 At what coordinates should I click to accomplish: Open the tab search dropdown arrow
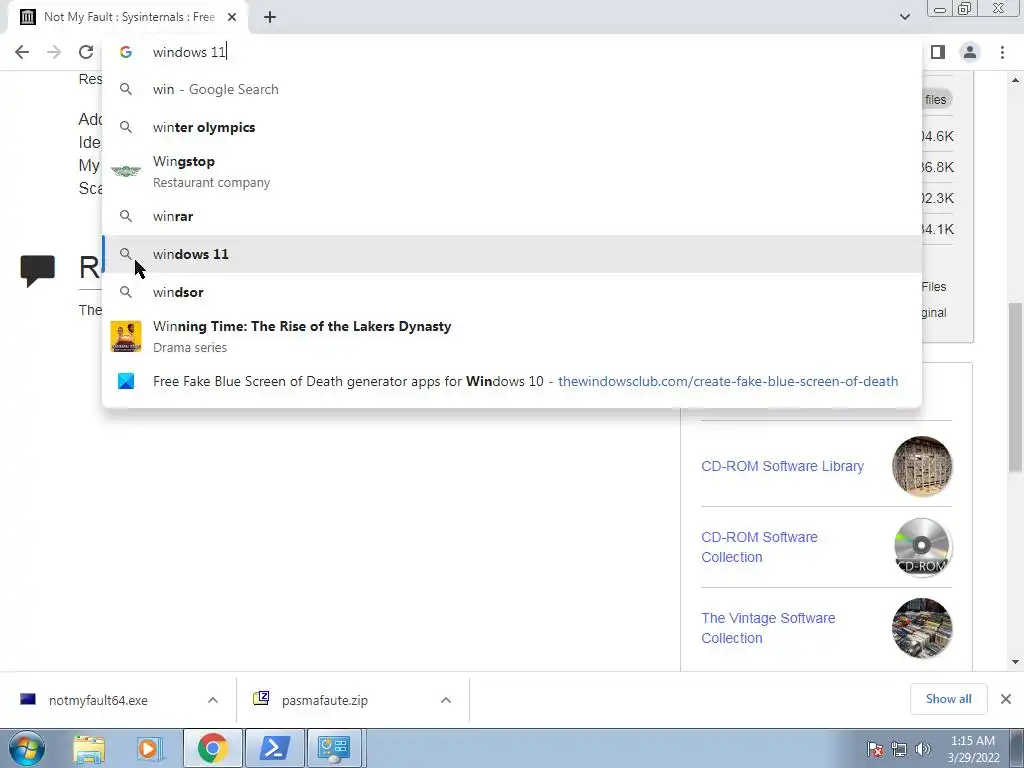point(904,17)
